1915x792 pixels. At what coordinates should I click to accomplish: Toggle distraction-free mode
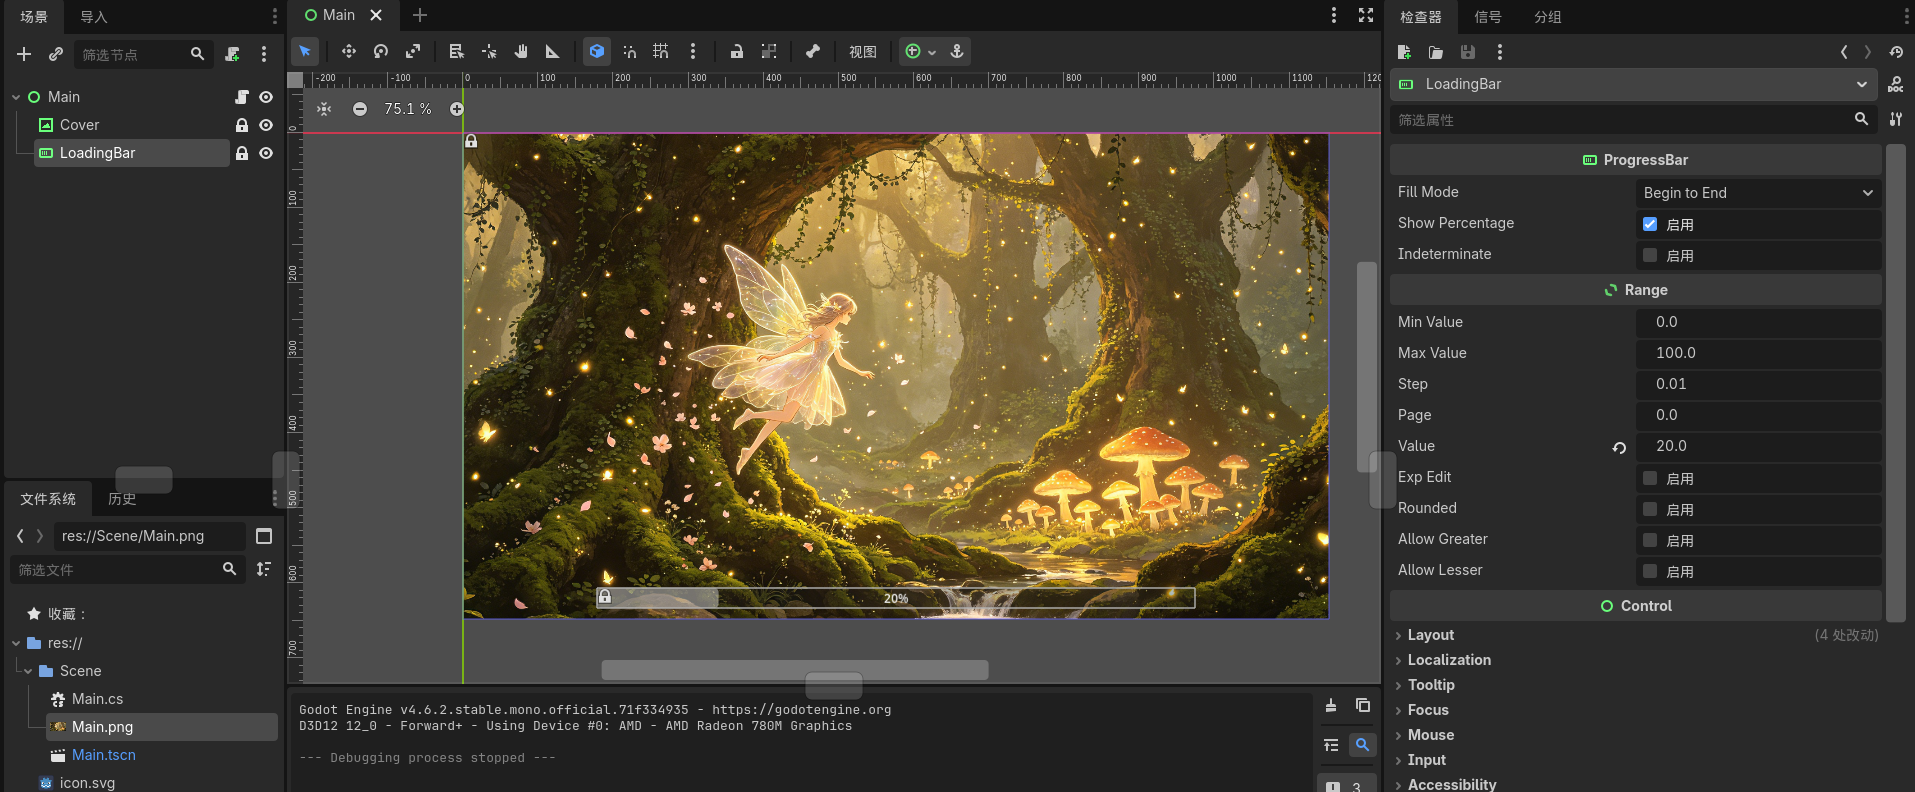click(x=1366, y=15)
